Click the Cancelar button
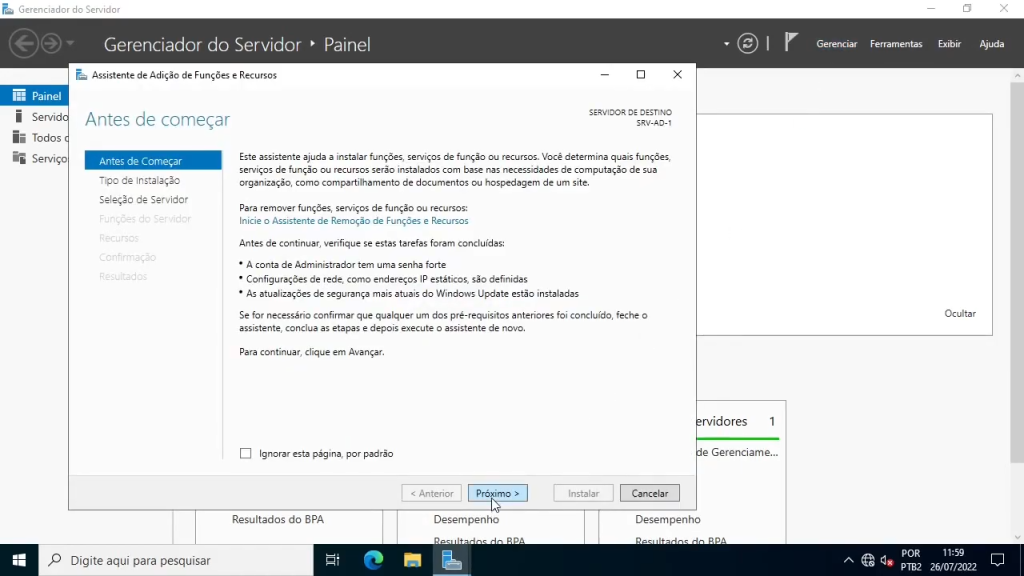Image resolution: width=1024 pixels, height=576 pixels. point(649,493)
